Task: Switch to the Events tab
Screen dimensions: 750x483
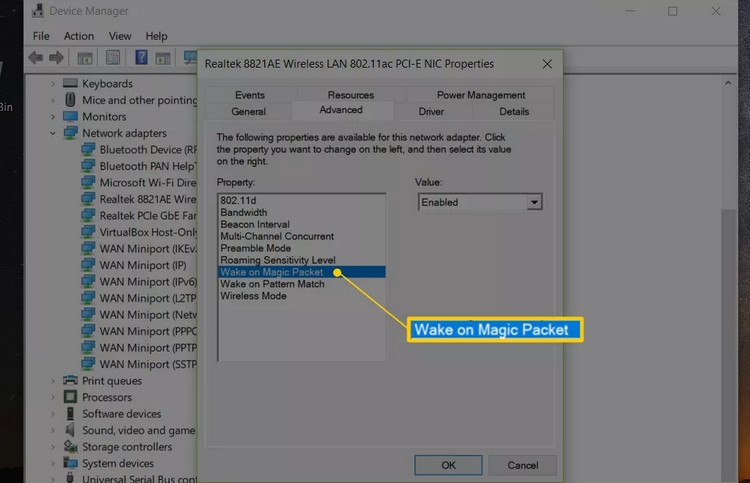Action: (250, 95)
